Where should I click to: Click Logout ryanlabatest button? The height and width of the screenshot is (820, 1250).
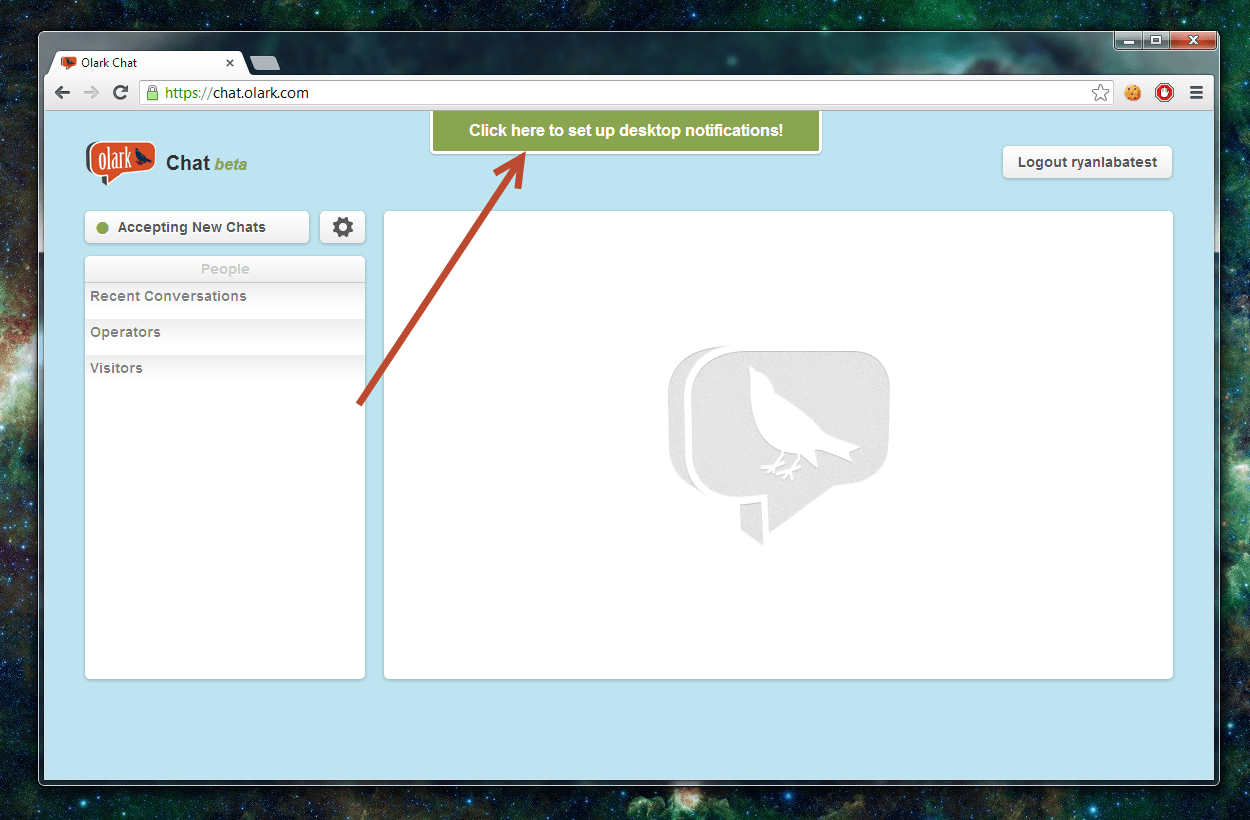click(x=1087, y=162)
